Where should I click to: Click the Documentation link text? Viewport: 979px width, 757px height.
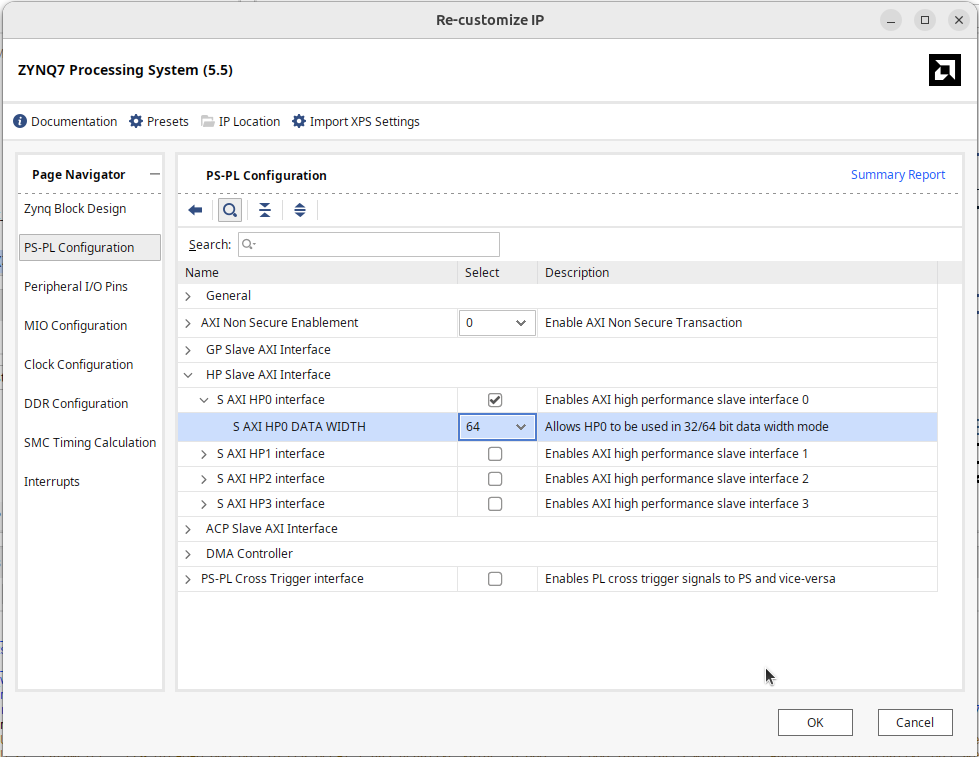74,121
